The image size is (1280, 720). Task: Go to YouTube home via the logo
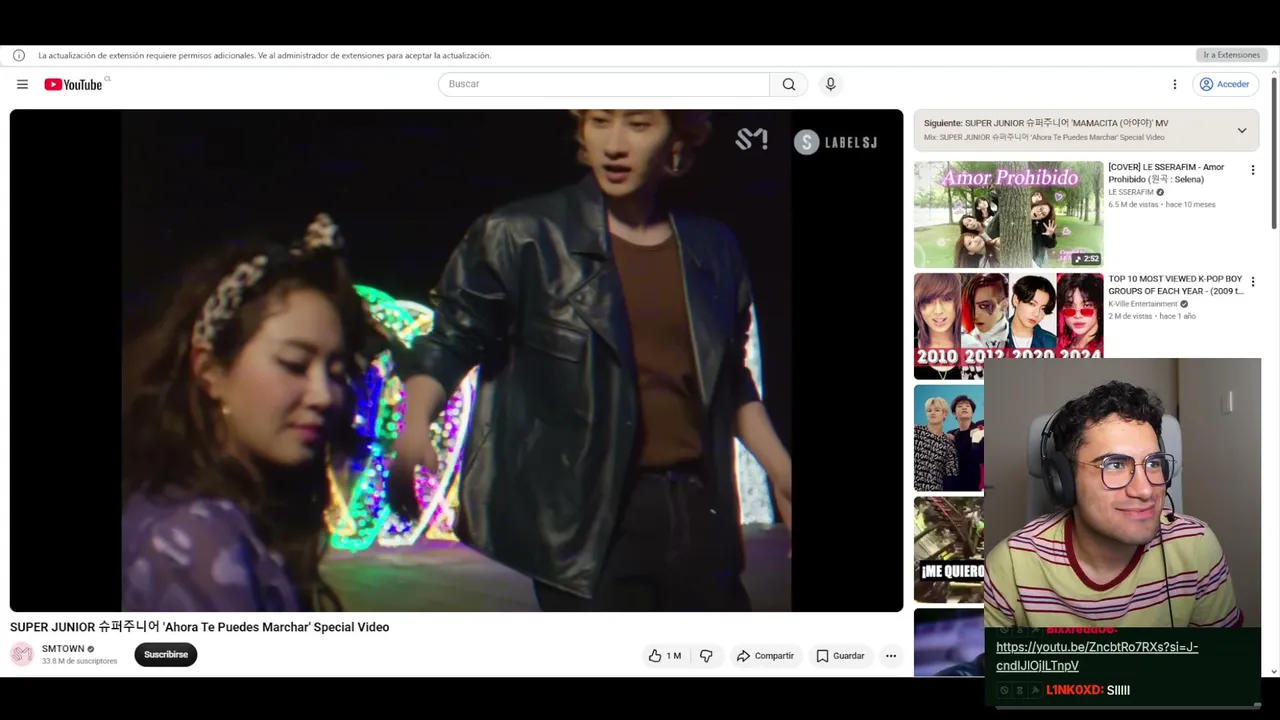click(x=73, y=84)
